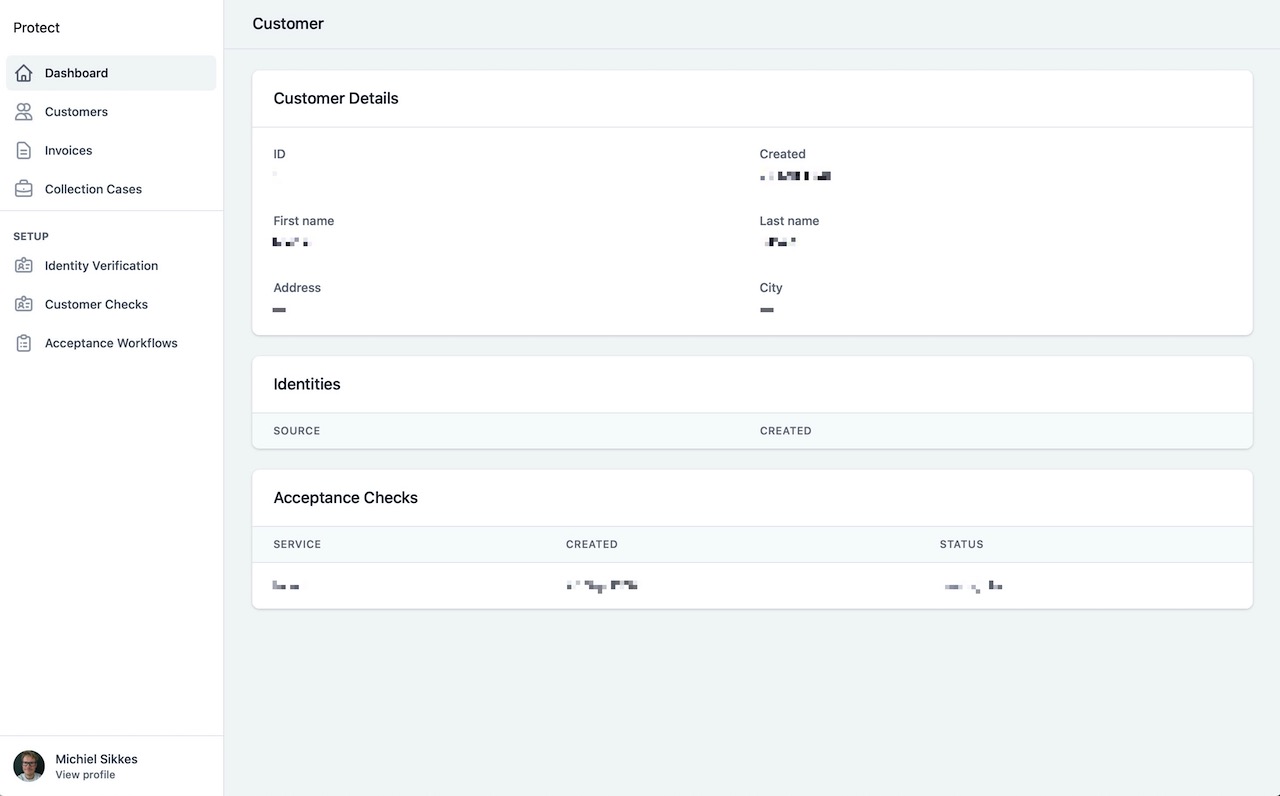Click the Invoices document icon
Viewport: 1280px width, 796px height.
pyautogui.click(x=24, y=151)
